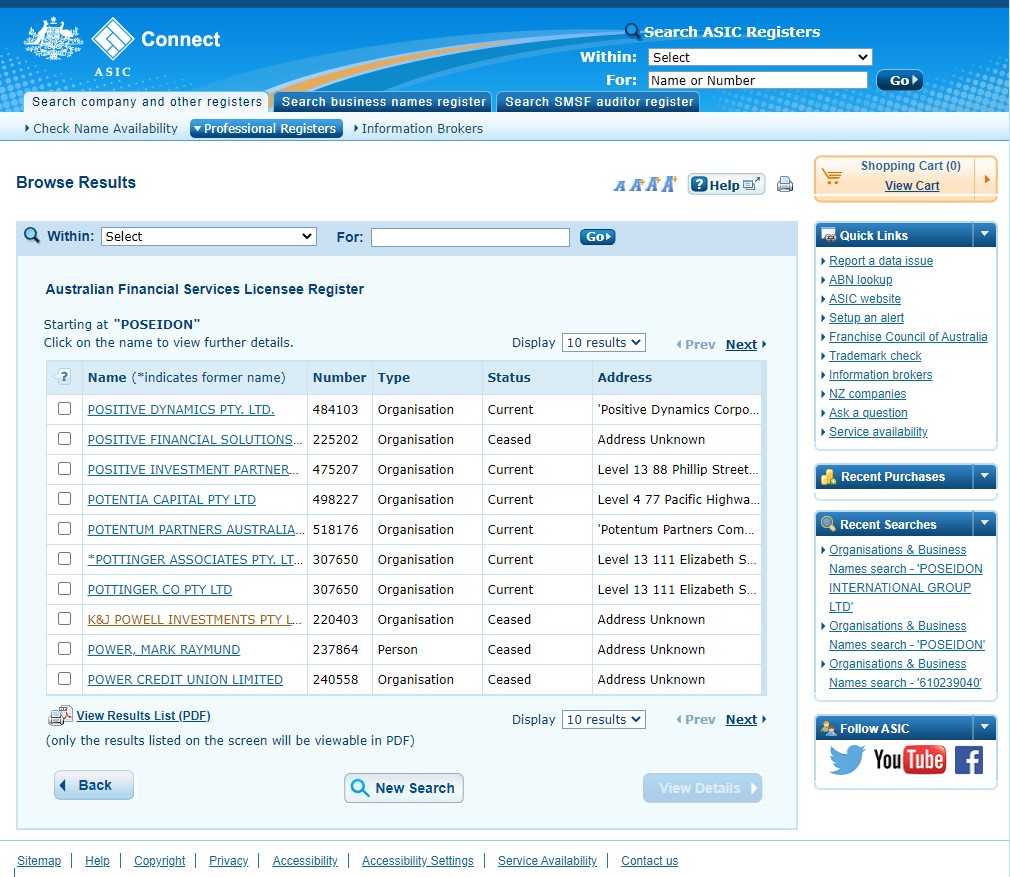Screen dimensions: 1010x877
Task: Open the top Display 10 results dropdown
Action: (x=604, y=343)
